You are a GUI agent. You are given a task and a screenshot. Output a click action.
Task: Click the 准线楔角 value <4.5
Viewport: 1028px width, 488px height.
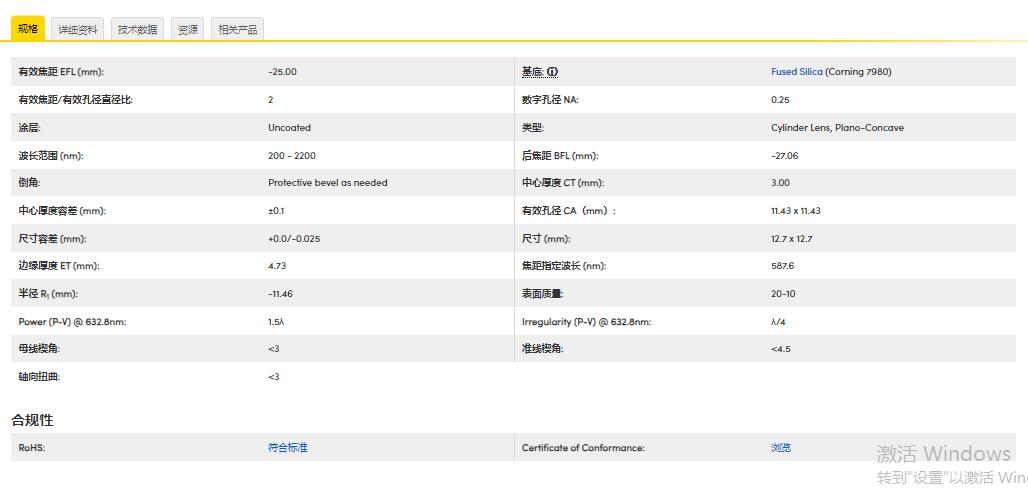tap(781, 349)
